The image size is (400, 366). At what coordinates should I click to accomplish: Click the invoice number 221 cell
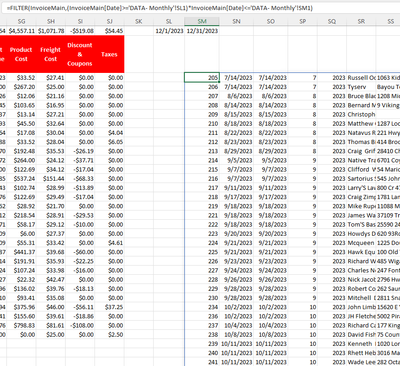pyautogui.click(x=202, y=215)
